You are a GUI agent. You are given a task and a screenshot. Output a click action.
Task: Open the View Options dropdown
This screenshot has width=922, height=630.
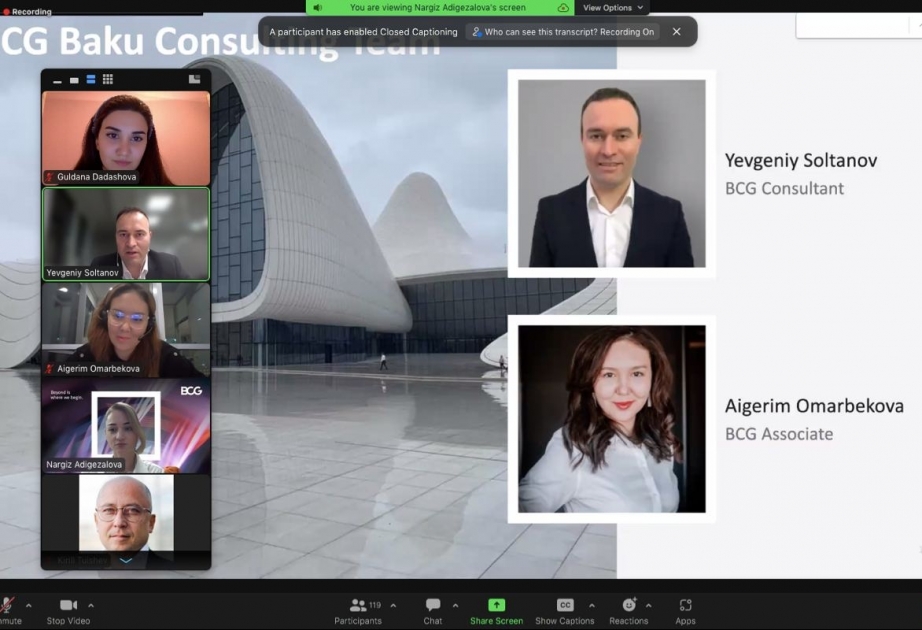[613, 8]
